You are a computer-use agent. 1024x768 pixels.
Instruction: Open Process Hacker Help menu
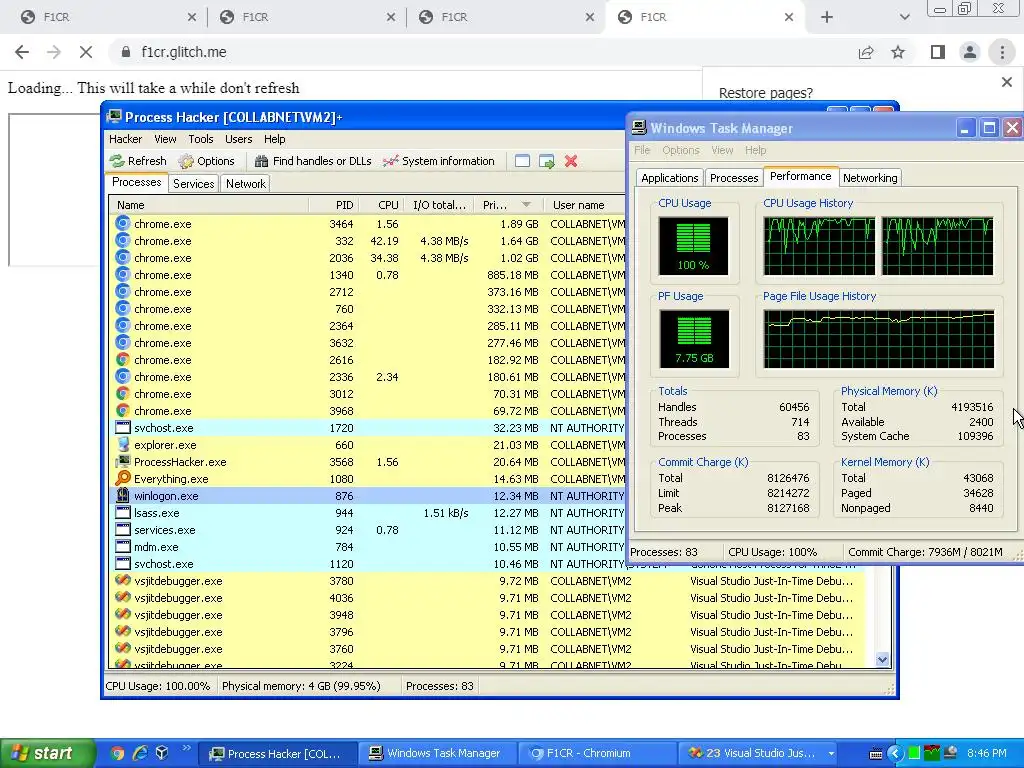coord(274,139)
